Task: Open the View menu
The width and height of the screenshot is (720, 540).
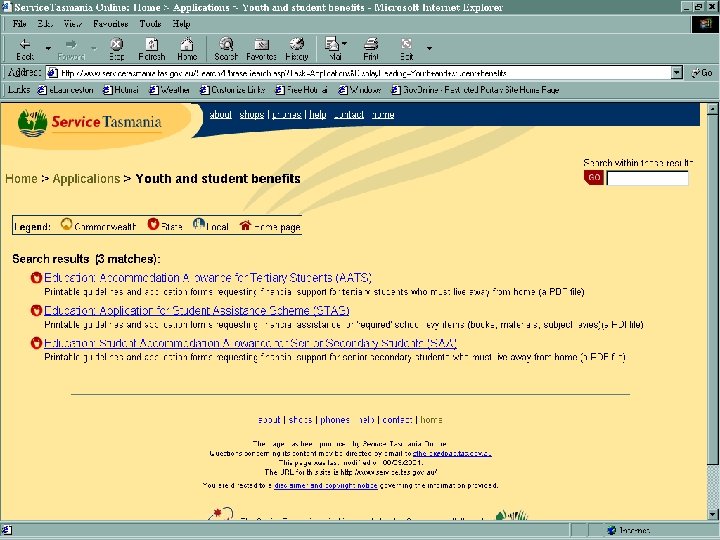Action: [73, 24]
